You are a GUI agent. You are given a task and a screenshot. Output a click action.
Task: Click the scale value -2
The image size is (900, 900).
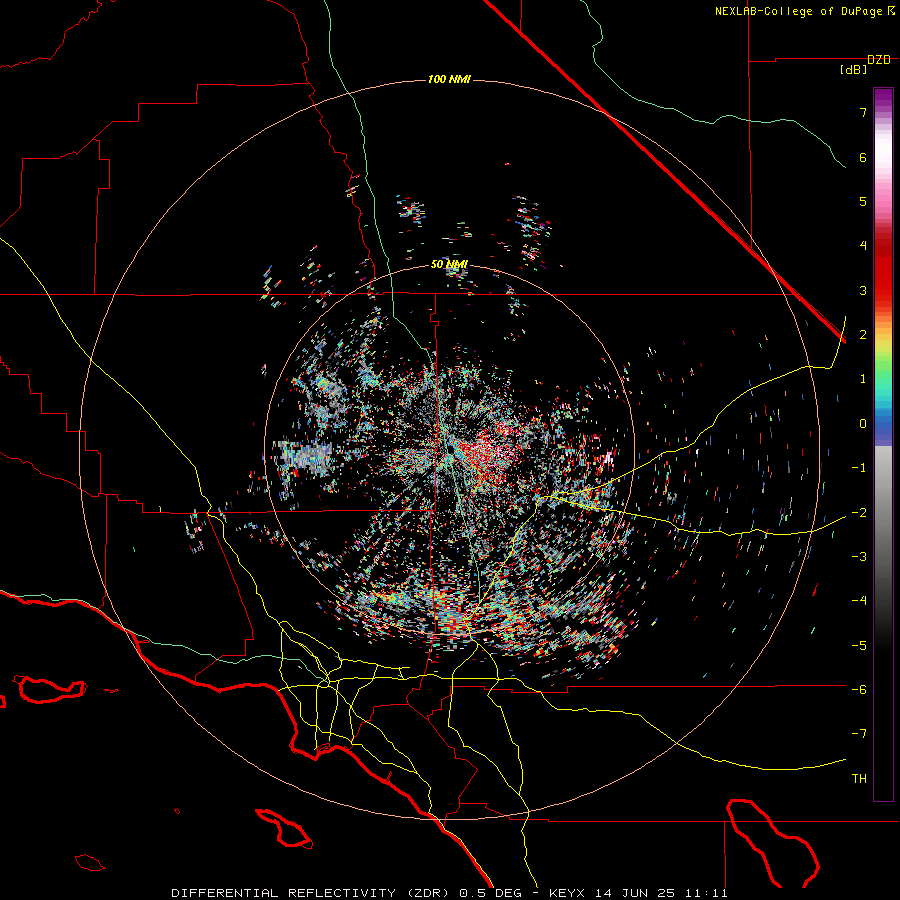click(859, 512)
